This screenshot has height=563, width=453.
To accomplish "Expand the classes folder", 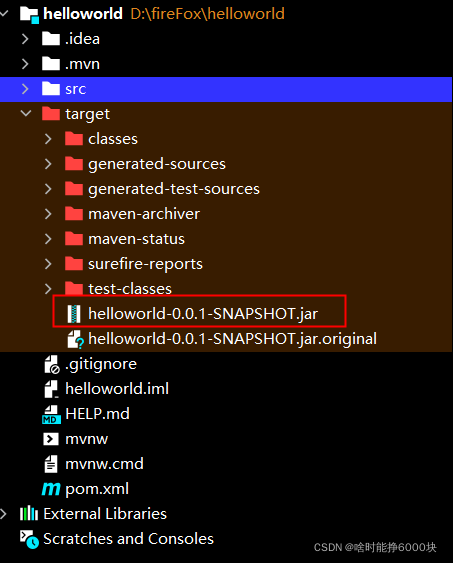I will pyautogui.click(x=48, y=139).
